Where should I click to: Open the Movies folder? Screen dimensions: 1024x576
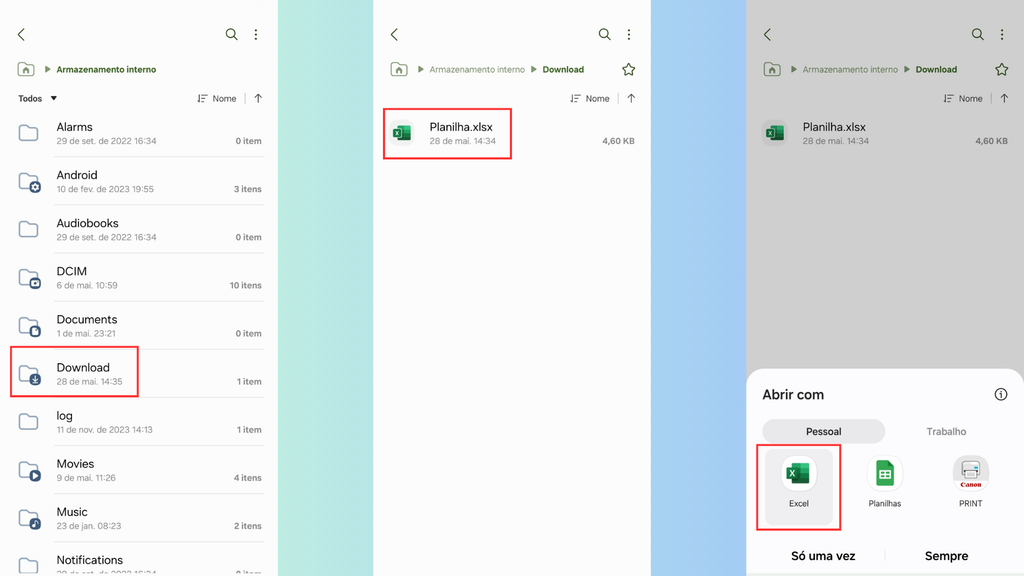138,470
